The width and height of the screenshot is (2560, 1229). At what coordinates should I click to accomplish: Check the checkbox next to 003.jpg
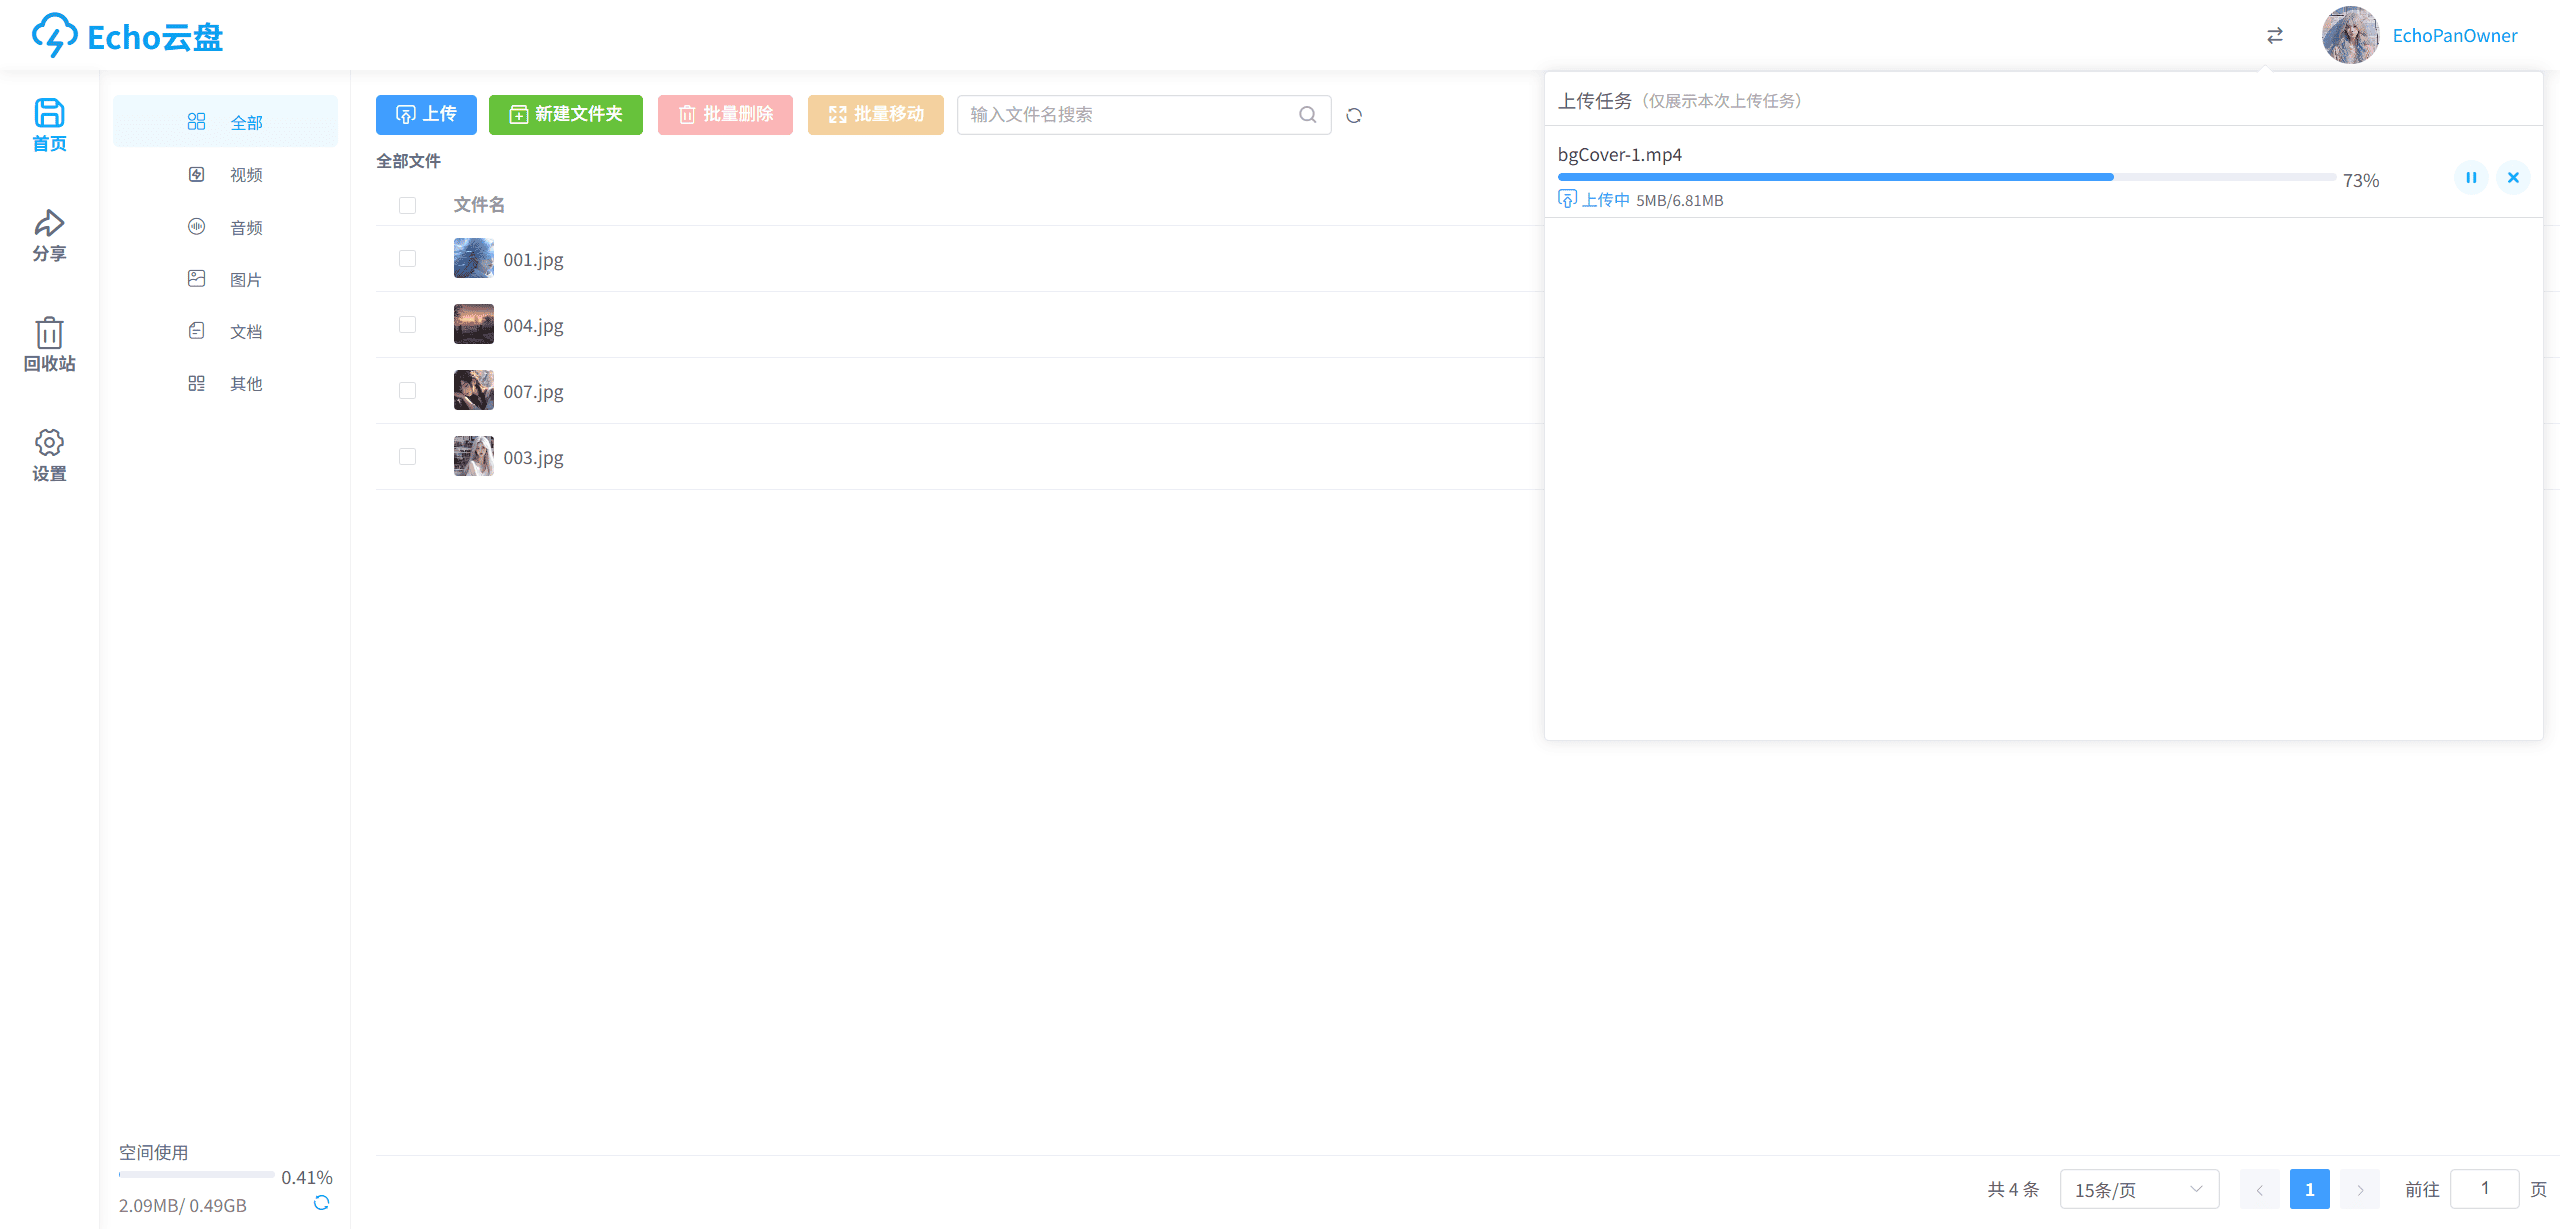click(407, 456)
